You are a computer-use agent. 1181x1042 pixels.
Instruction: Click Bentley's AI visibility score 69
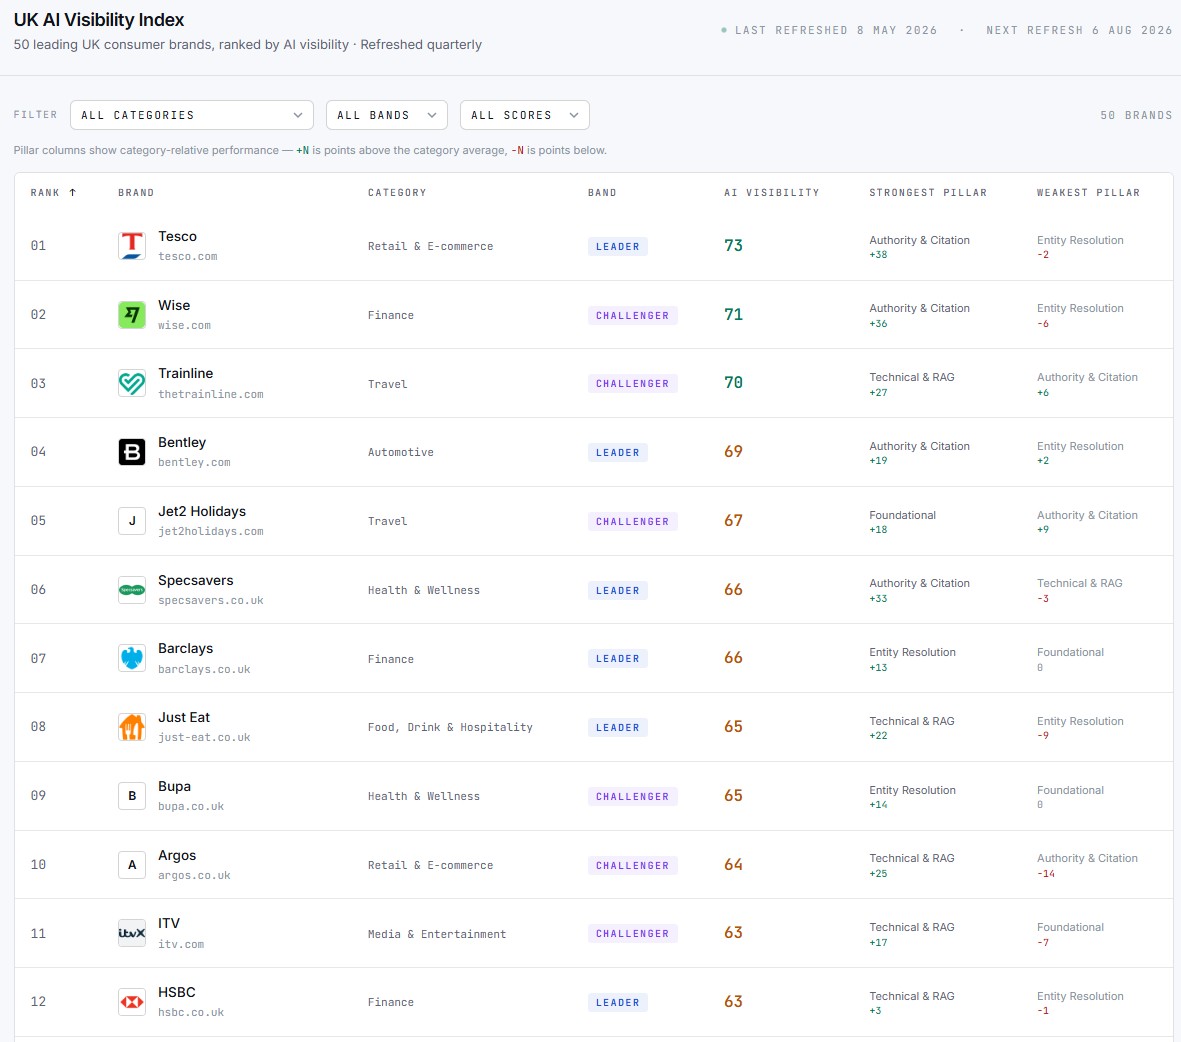(734, 451)
